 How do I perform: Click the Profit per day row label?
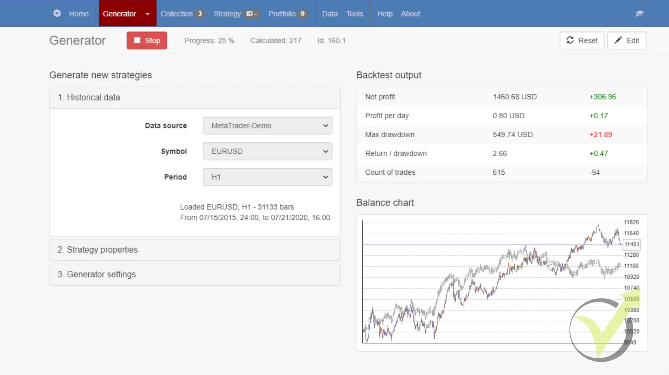pyautogui.click(x=387, y=116)
